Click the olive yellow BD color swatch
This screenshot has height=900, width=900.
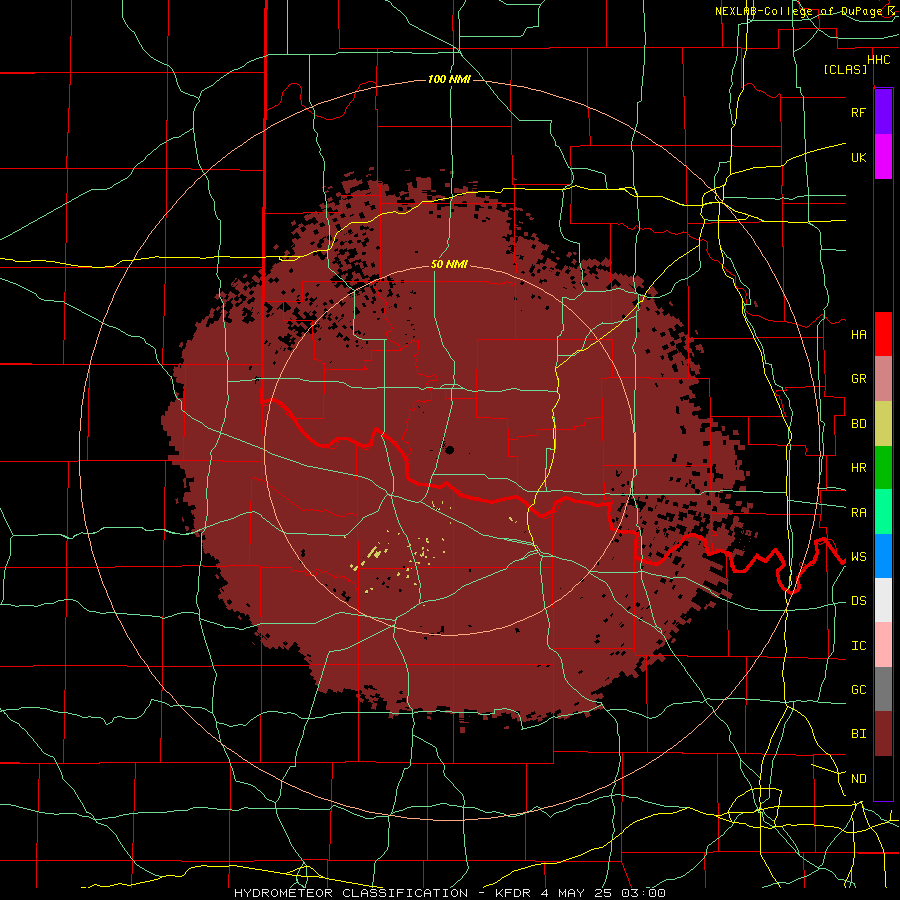pos(883,423)
